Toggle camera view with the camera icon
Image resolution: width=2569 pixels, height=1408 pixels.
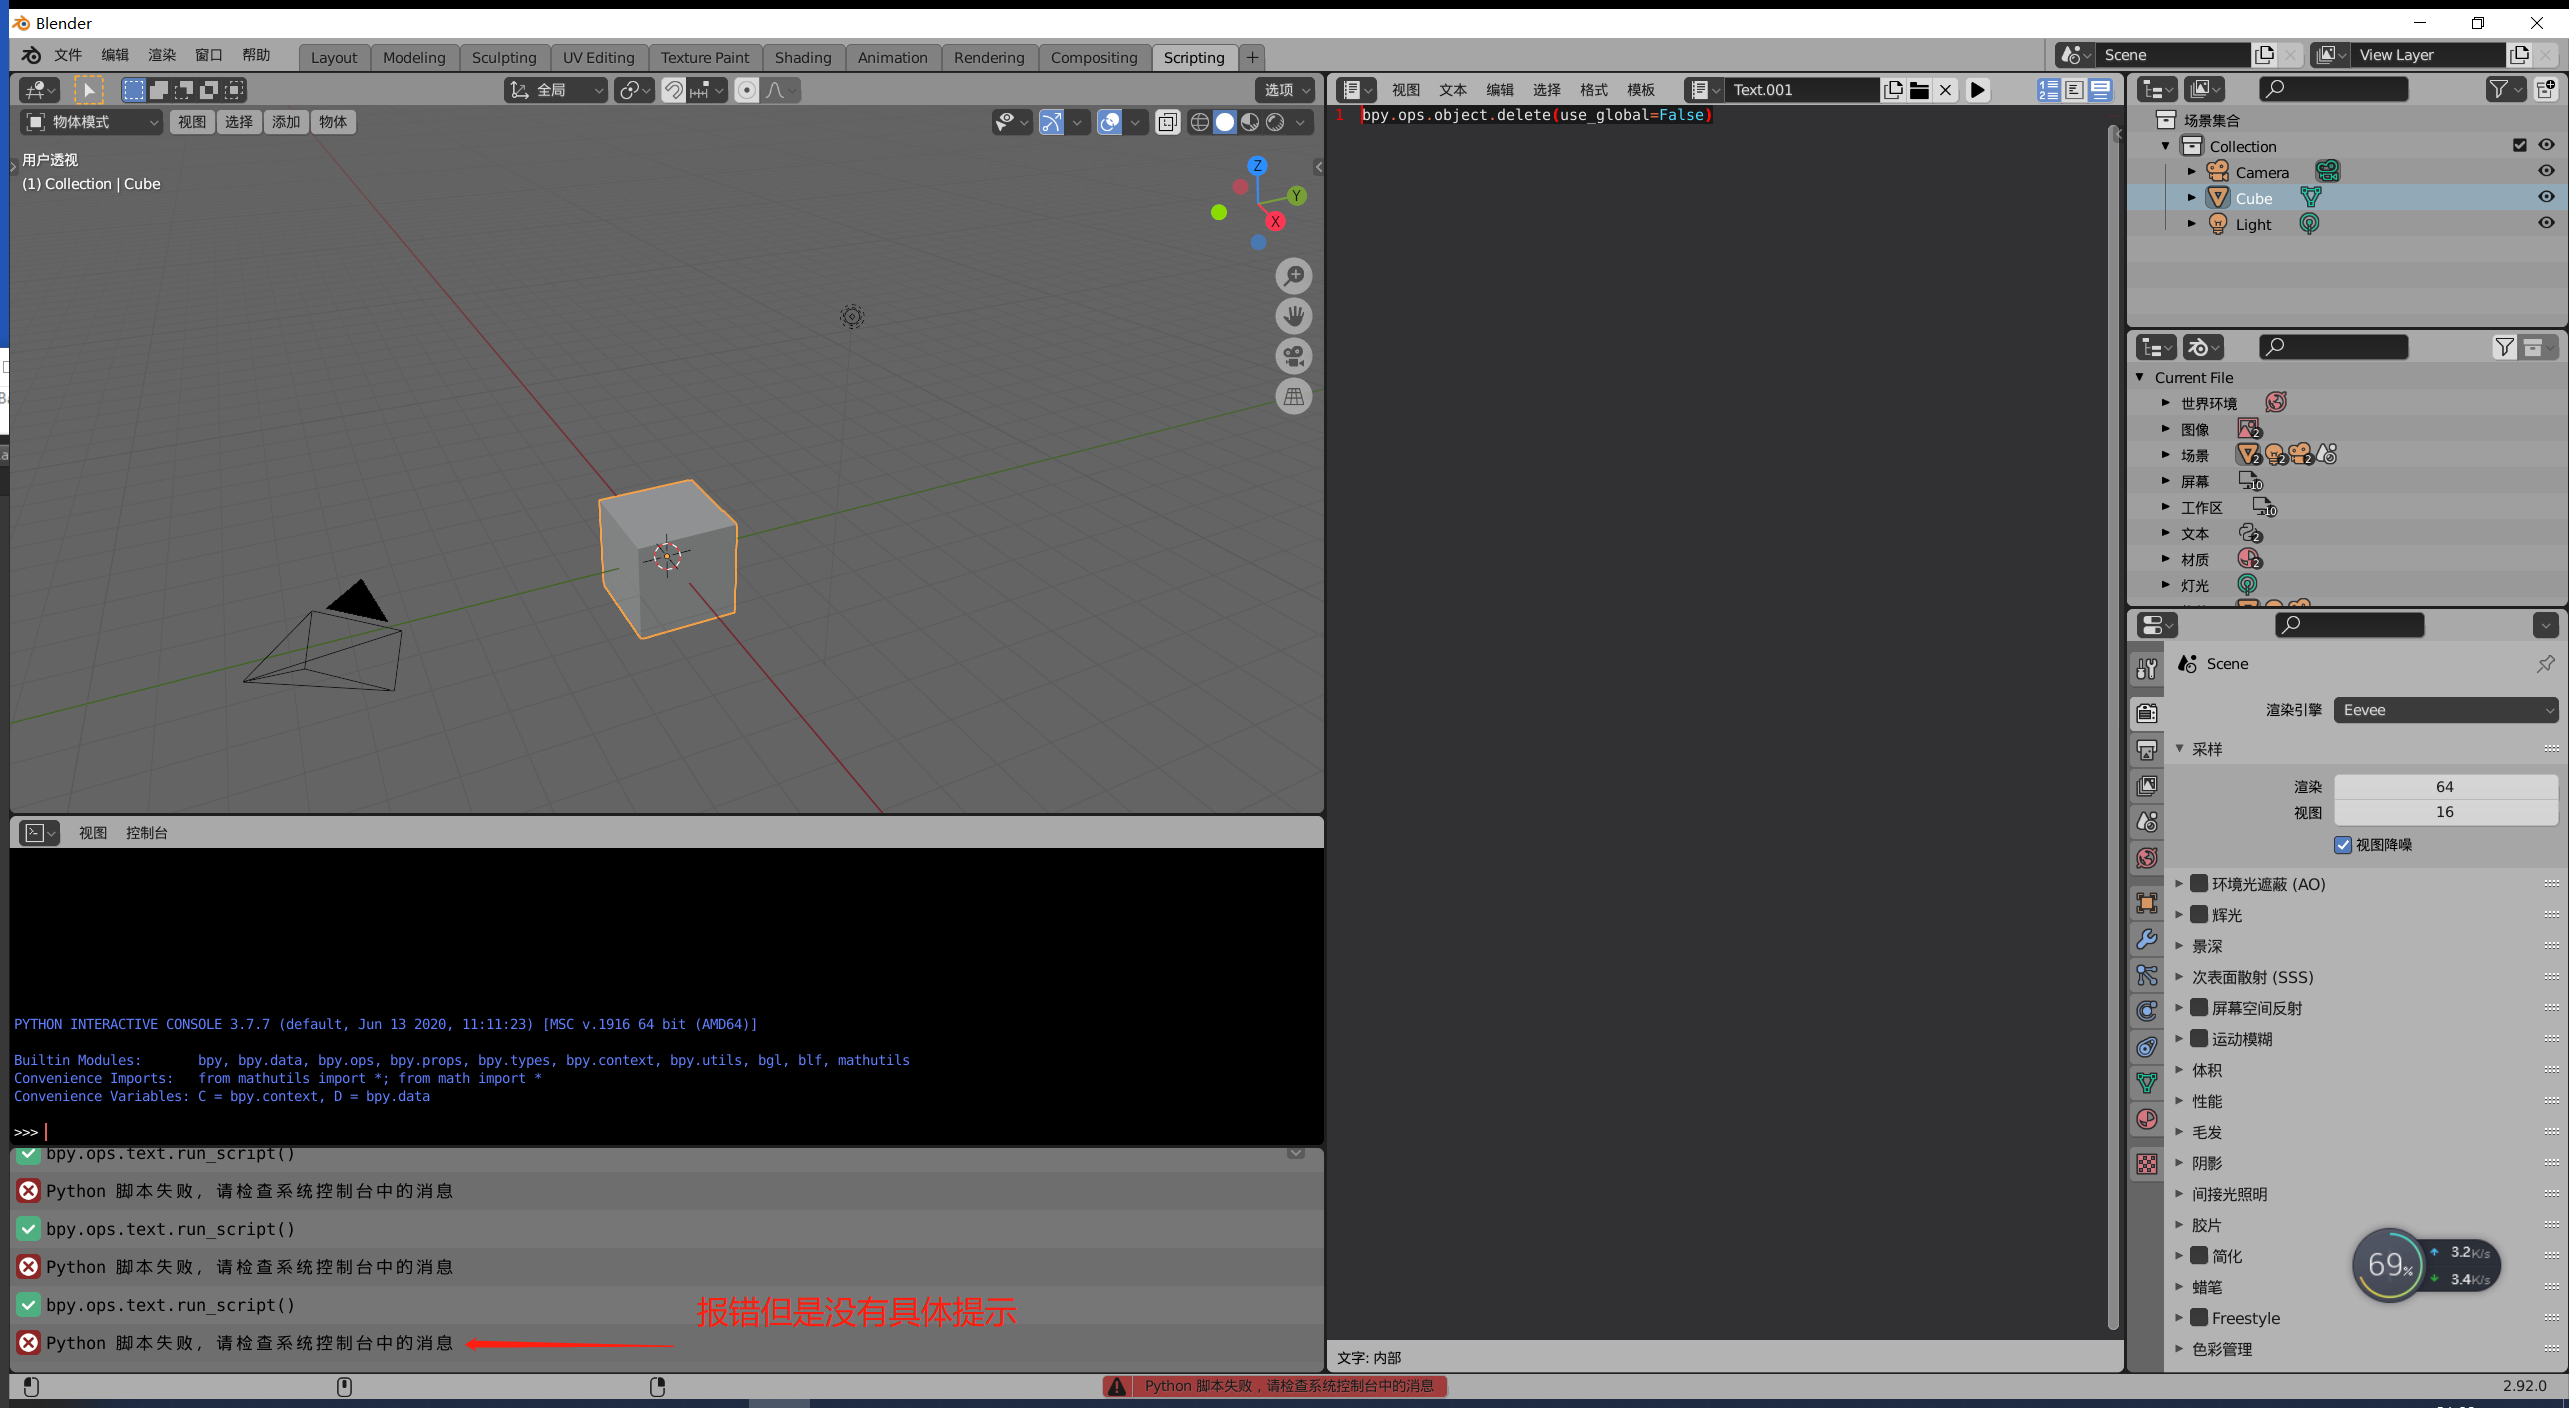1294,356
